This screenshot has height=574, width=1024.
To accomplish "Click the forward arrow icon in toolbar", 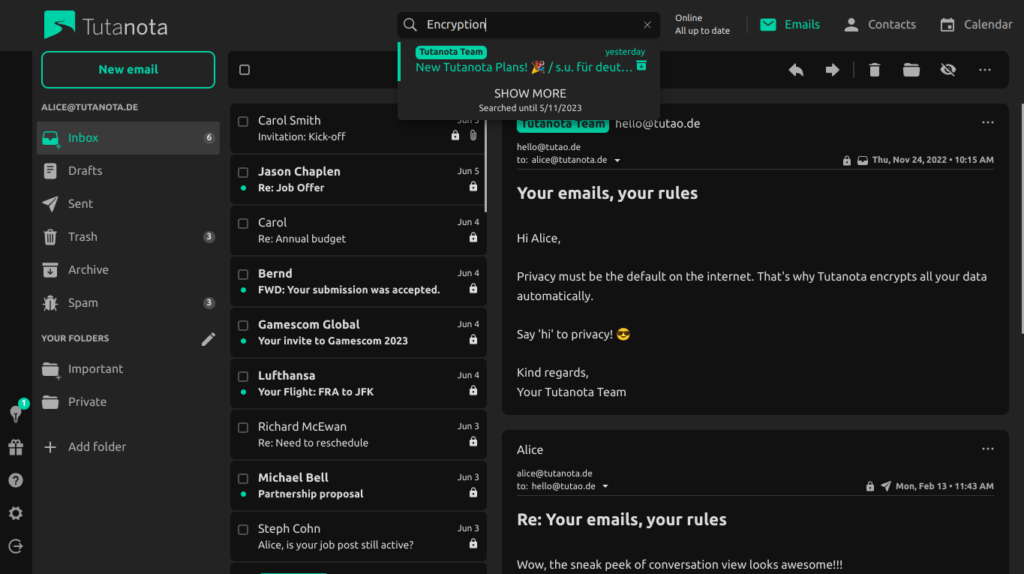I will (x=832, y=70).
